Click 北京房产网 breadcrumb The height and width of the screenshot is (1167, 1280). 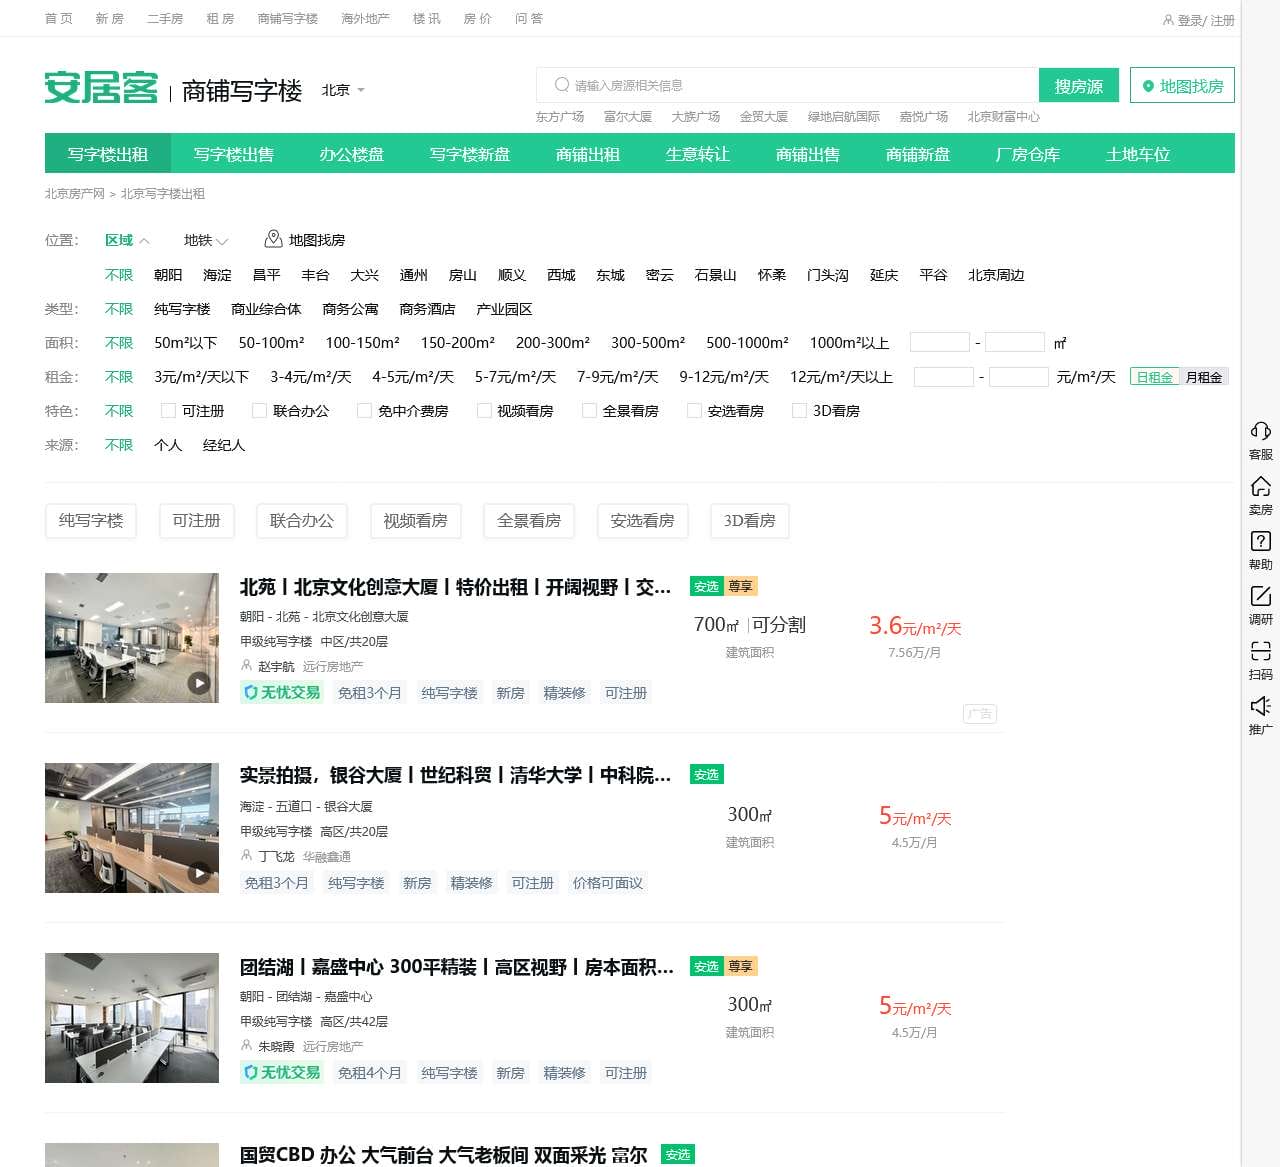(x=75, y=194)
